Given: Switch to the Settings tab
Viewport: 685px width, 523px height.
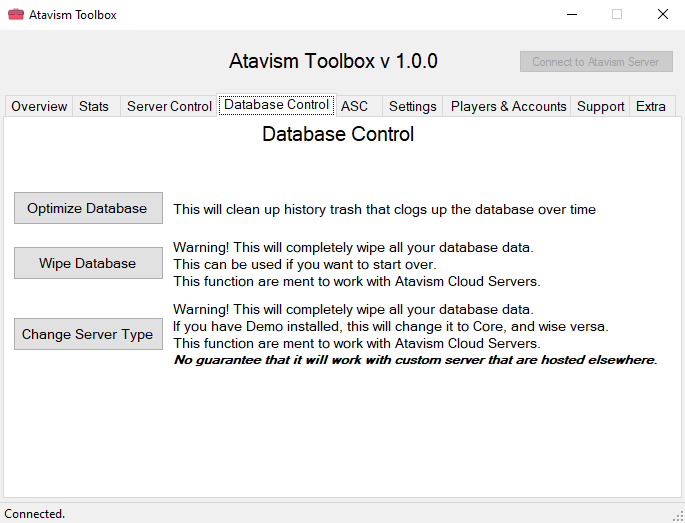Looking at the screenshot, I should click(412, 106).
